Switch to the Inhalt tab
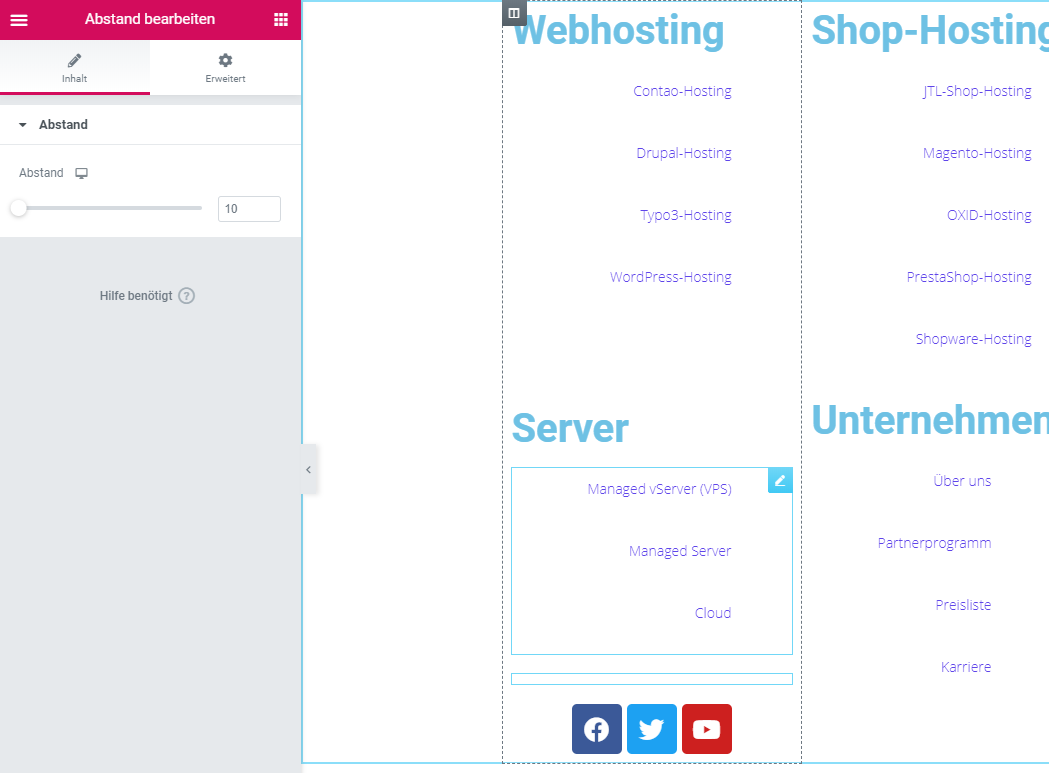1049x773 pixels. point(75,68)
